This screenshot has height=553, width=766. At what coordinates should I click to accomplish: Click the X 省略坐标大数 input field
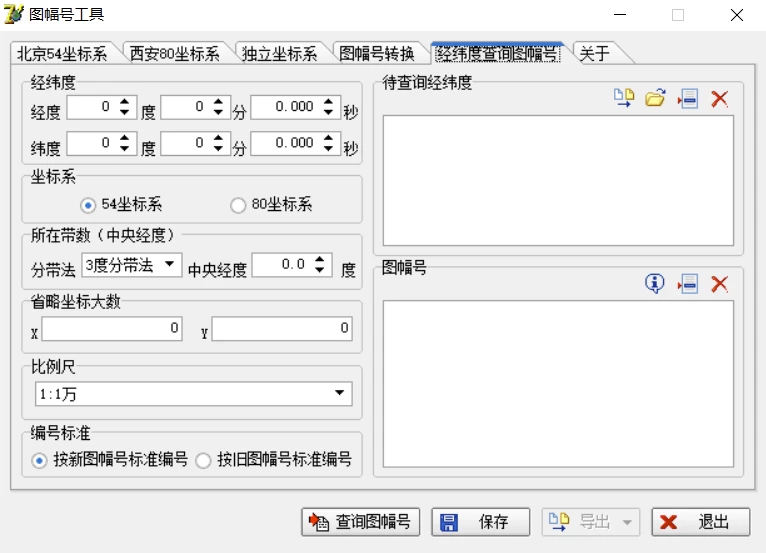tap(111, 329)
